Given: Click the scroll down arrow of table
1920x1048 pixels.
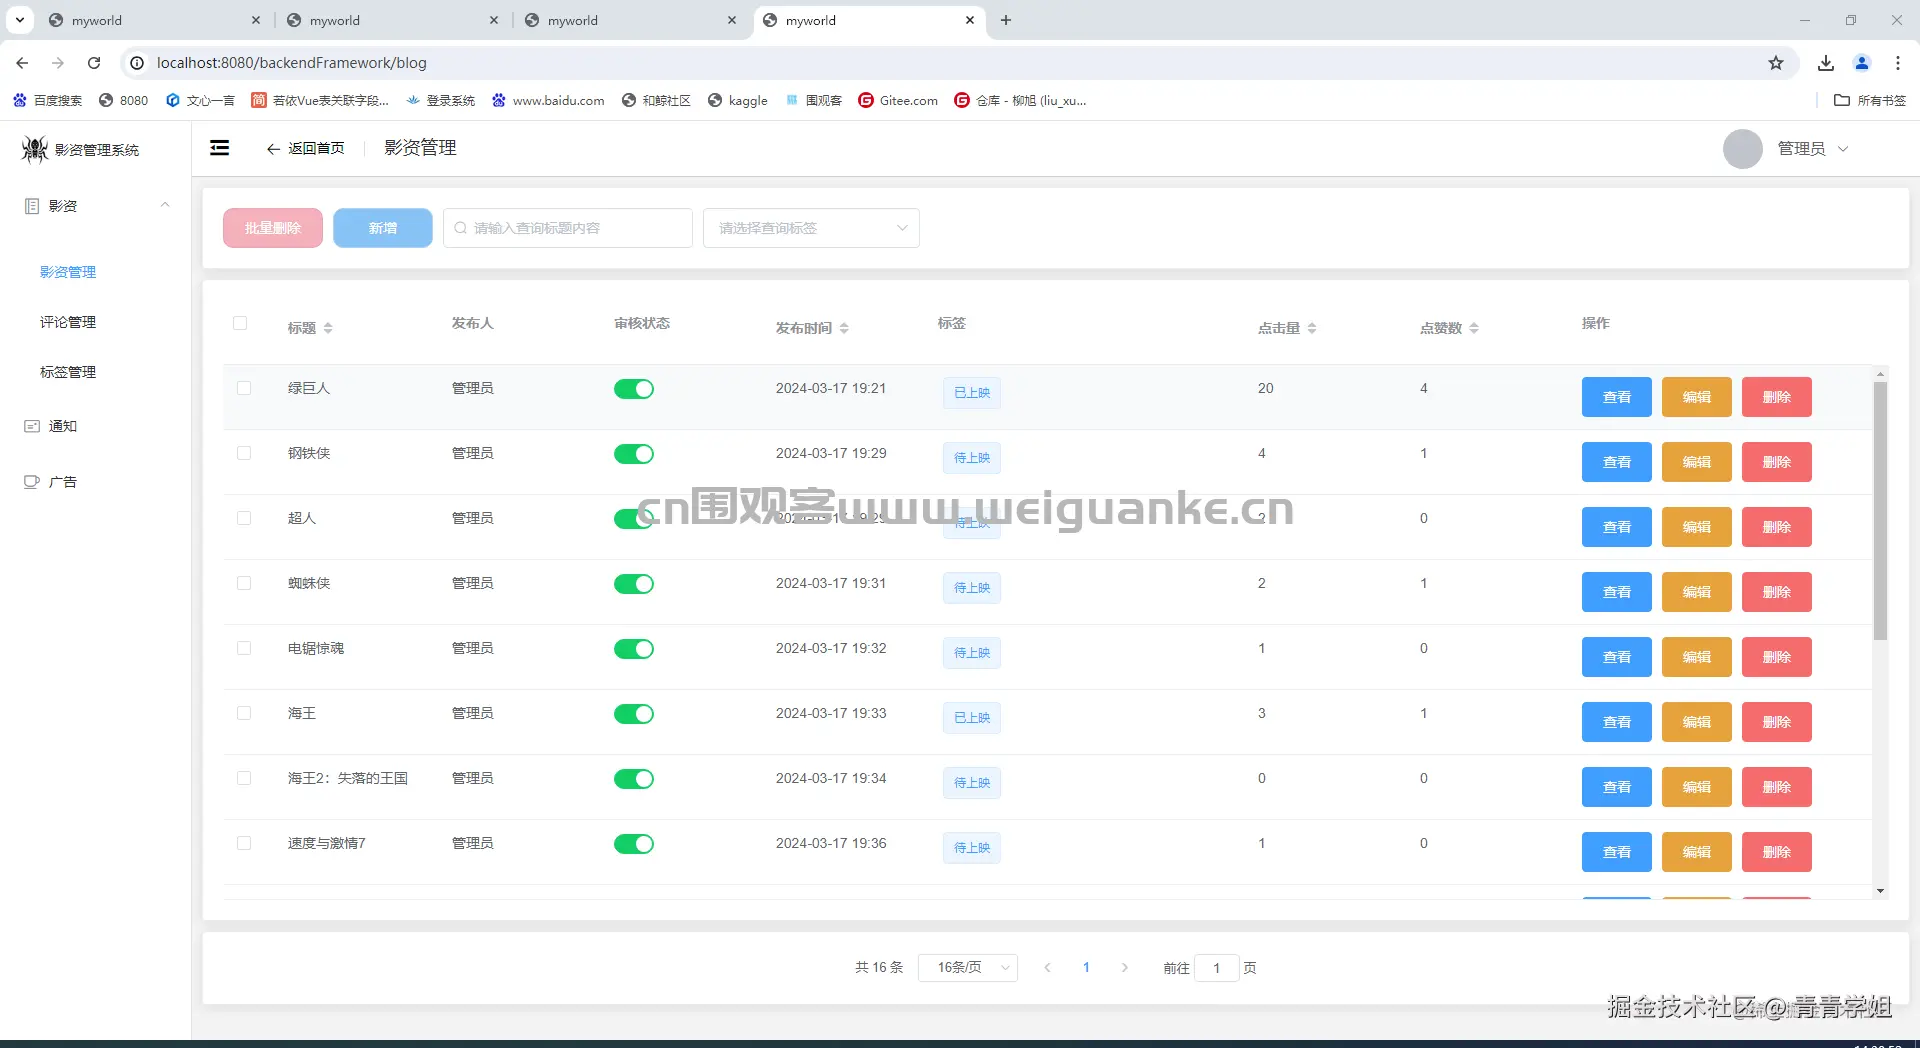Looking at the screenshot, I should coord(1880,891).
